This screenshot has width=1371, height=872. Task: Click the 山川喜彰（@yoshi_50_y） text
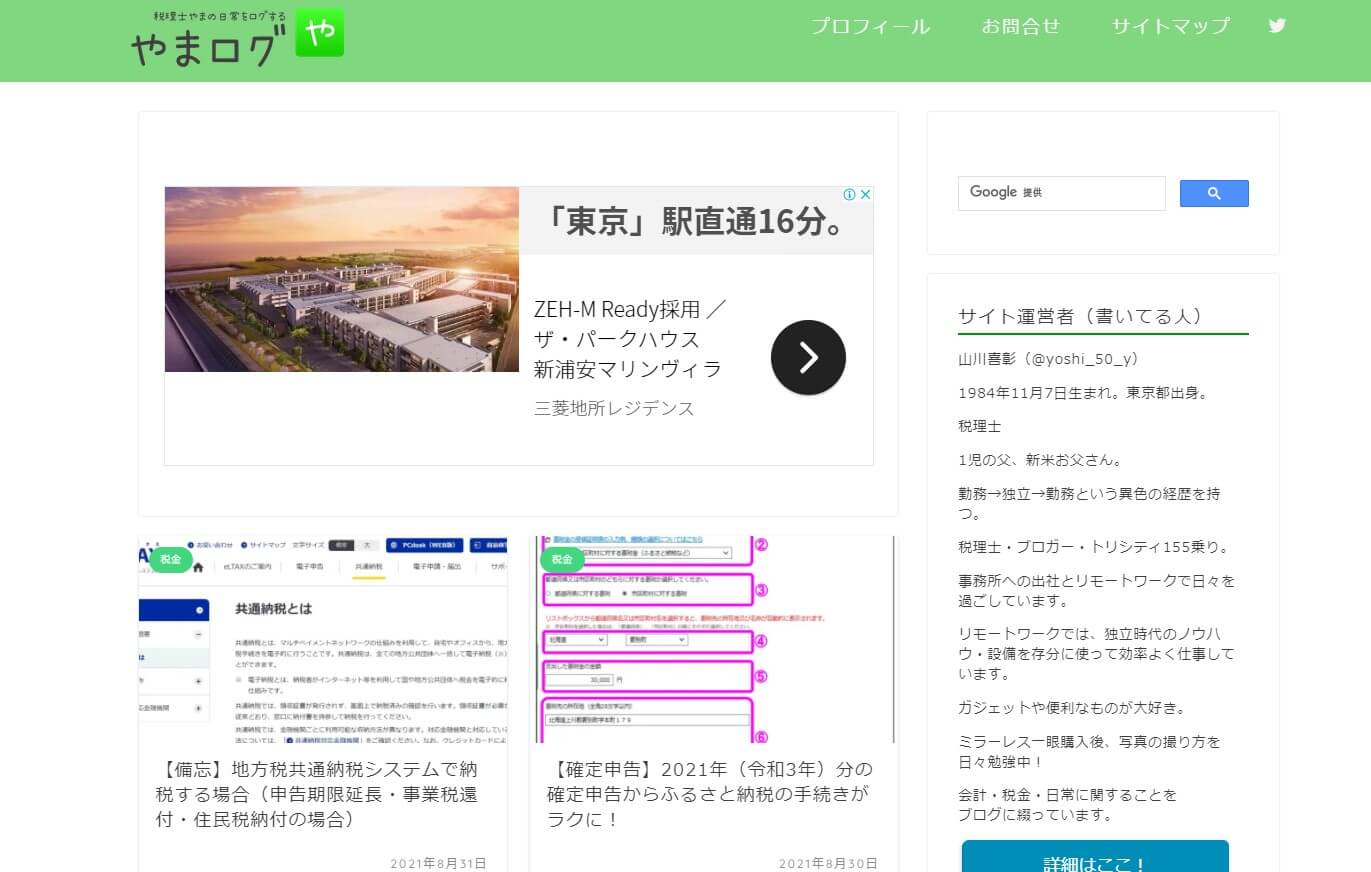click(1048, 359)
